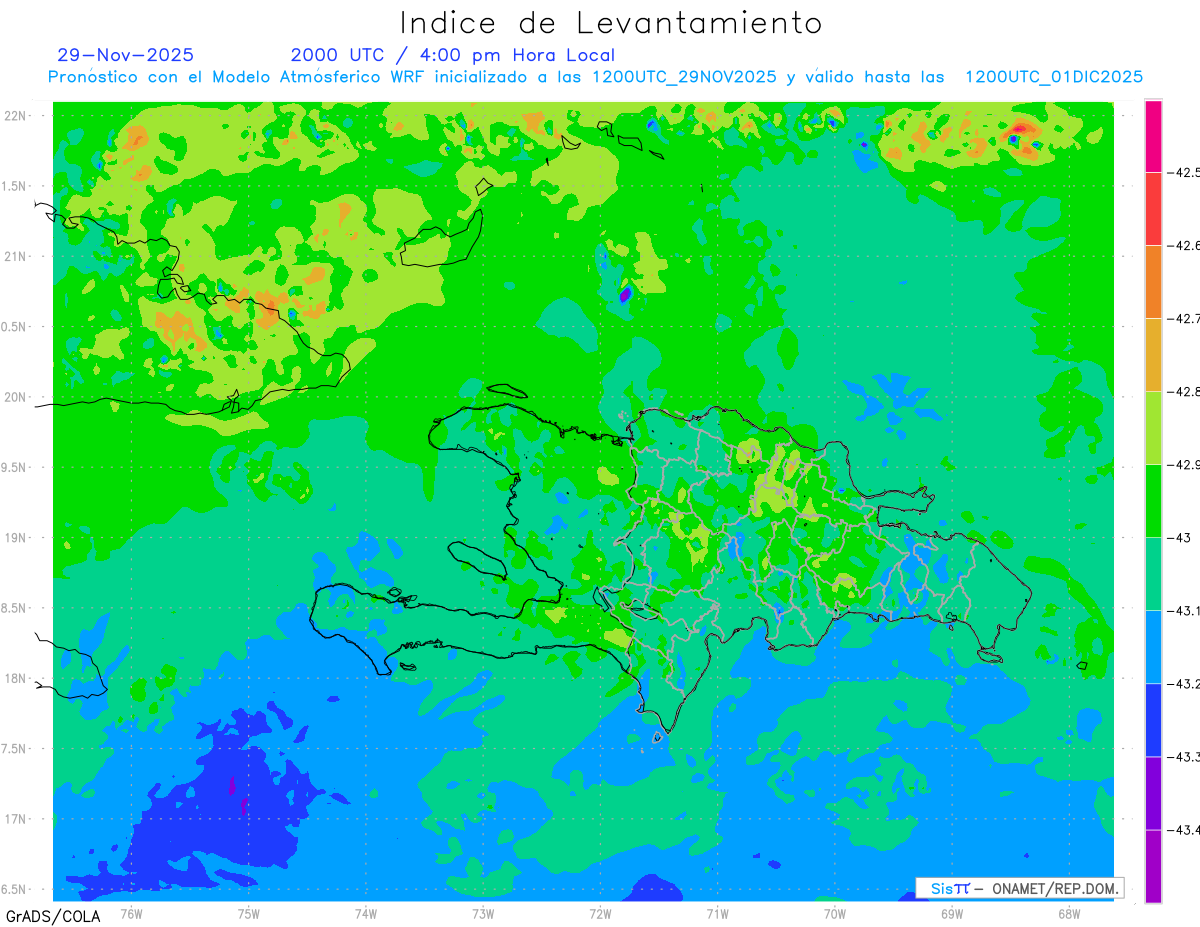Click the latitude label '20N'
Image resolution: width=1200 pixels, height=927 pixels.
click(17, 397)
